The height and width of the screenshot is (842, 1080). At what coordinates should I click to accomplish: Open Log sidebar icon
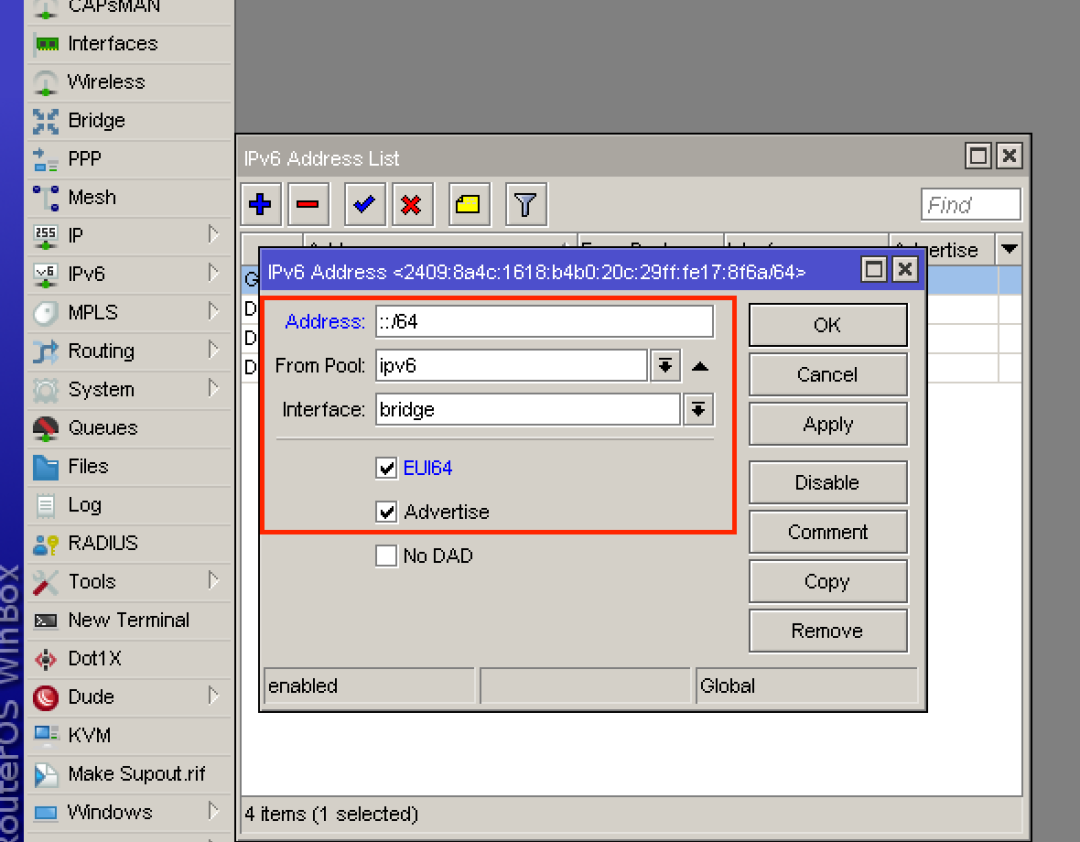pos(45,505)
